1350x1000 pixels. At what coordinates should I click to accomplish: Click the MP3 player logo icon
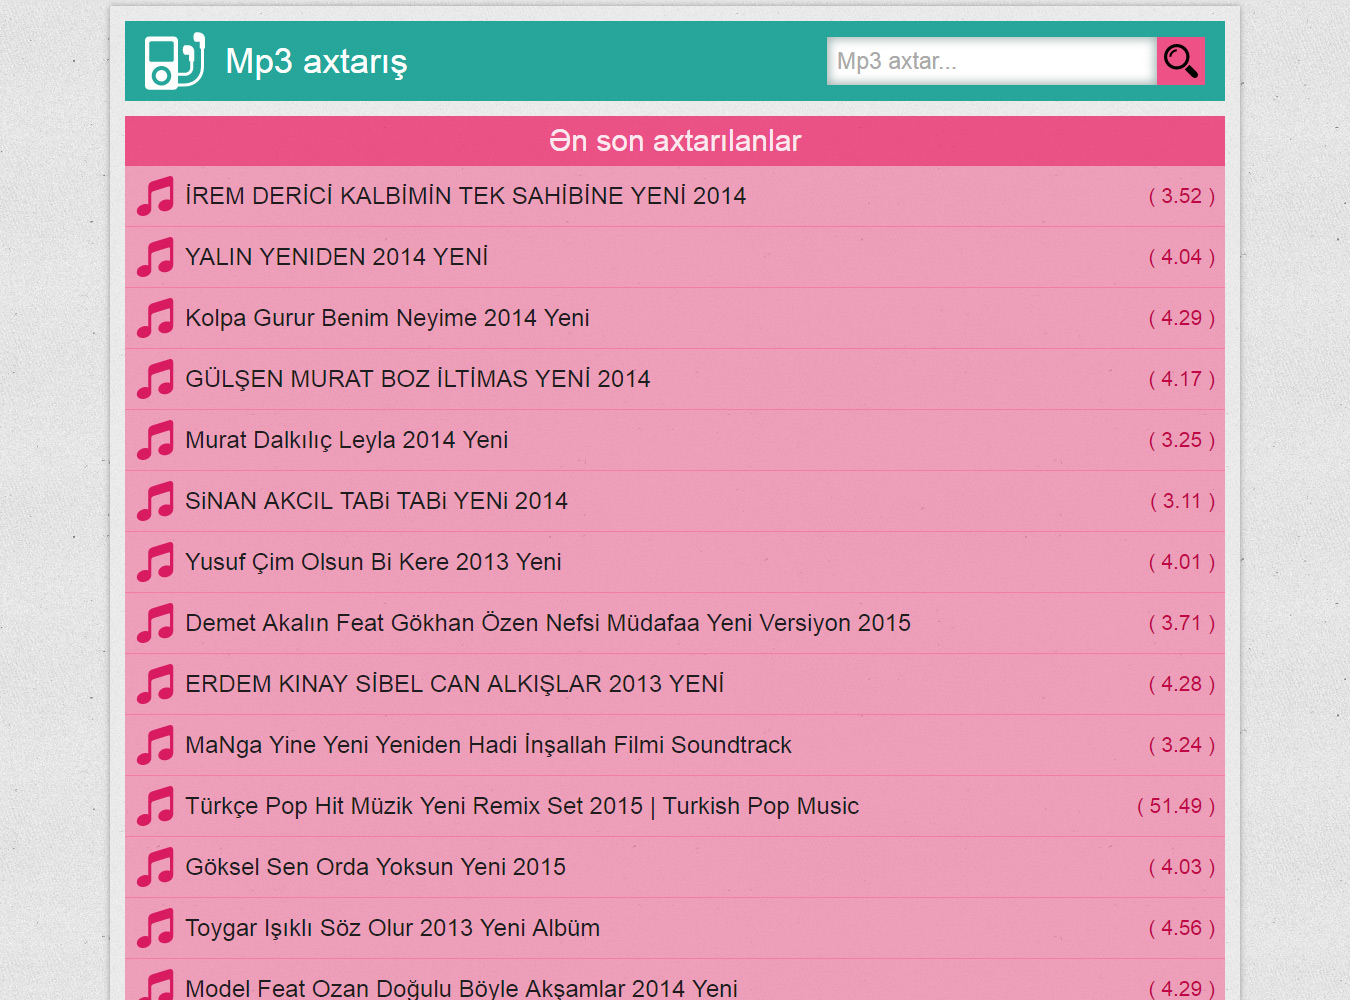click(174, 61)
